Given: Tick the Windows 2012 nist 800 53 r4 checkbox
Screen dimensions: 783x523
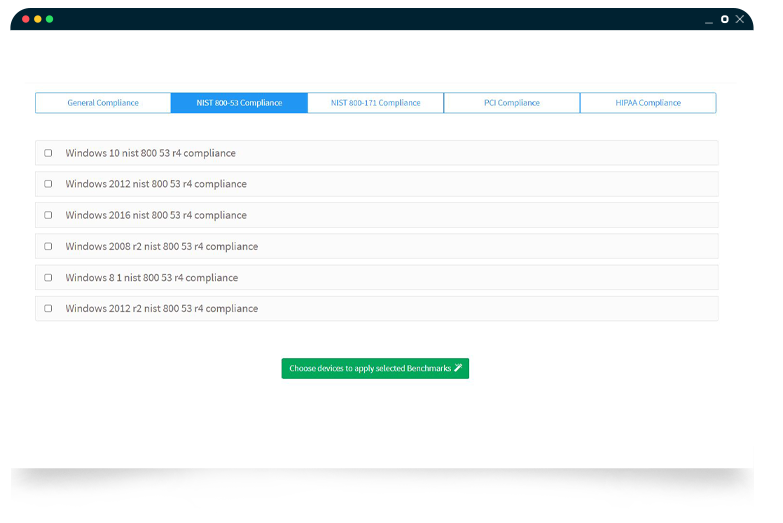Looking at the screenshot, I should (48, 184).
